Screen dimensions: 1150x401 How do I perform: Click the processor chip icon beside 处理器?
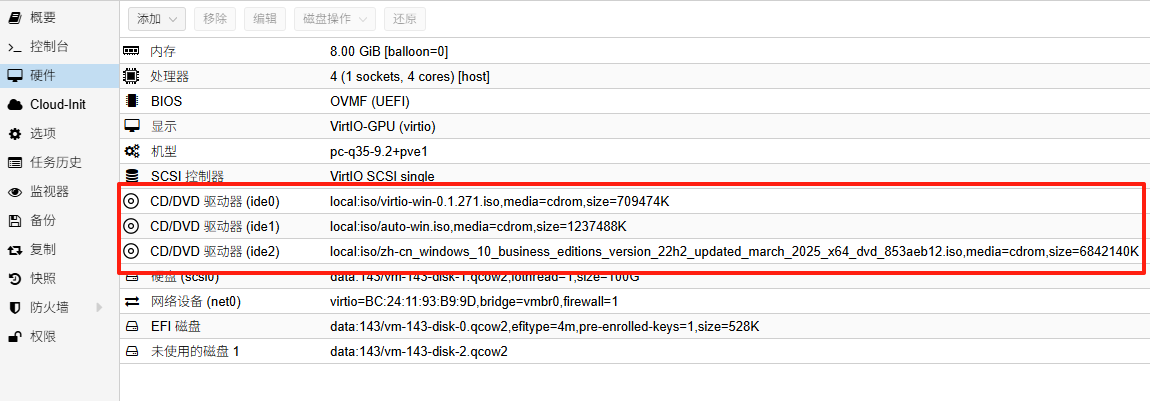pyautogui.click(x=131, y=76)
